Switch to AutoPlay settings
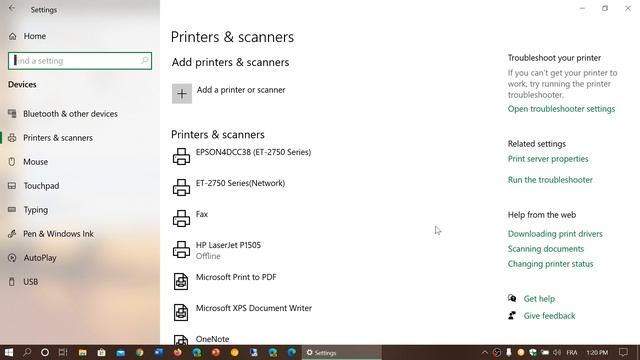 click(x=40, y=258)
